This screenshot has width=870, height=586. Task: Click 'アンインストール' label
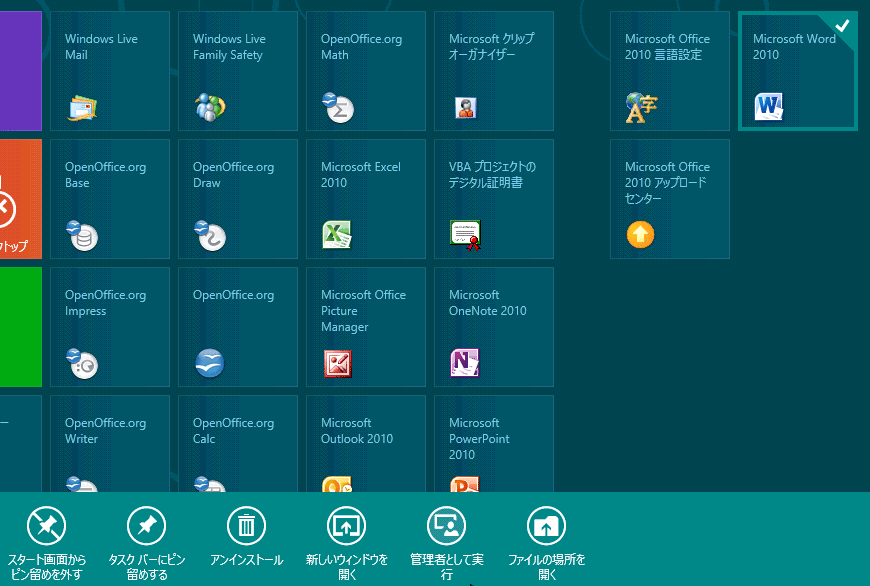point(246,559)
